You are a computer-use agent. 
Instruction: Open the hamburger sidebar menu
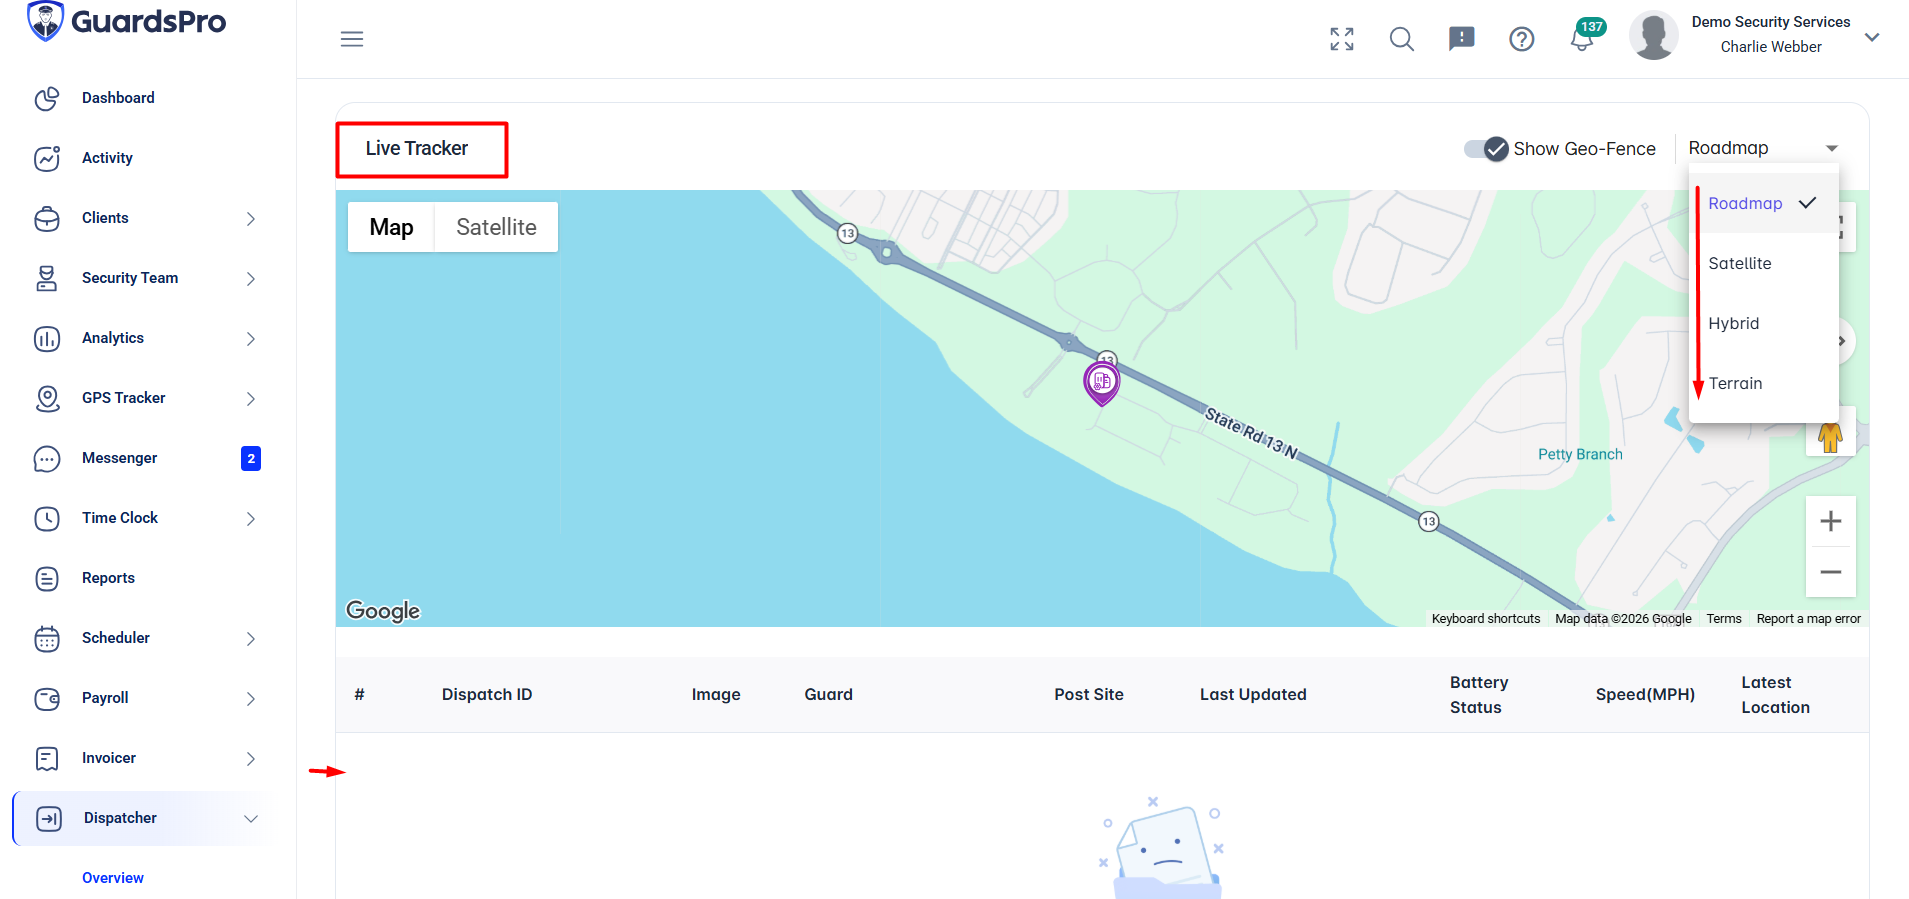coord(352,39)
